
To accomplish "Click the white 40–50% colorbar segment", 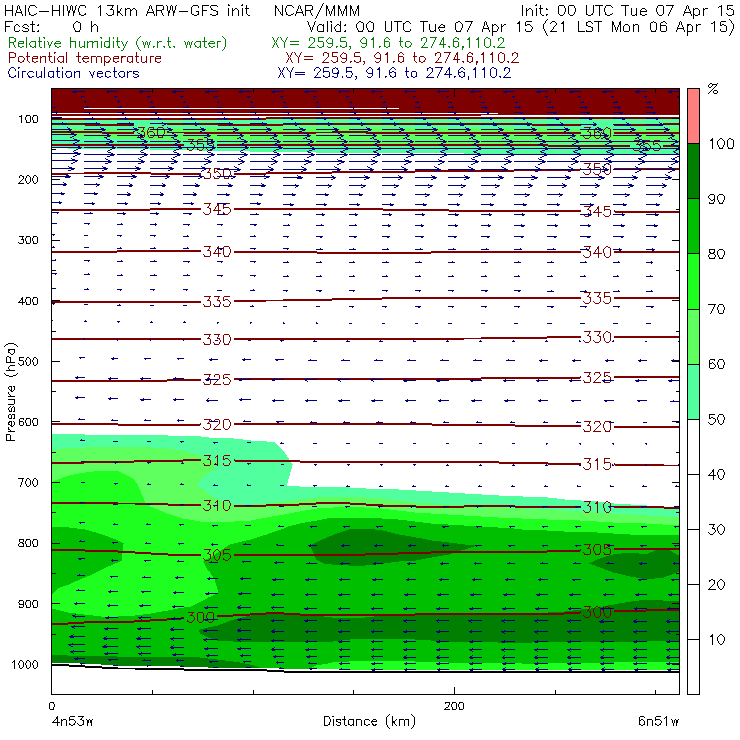I will [x=693, y=446].
